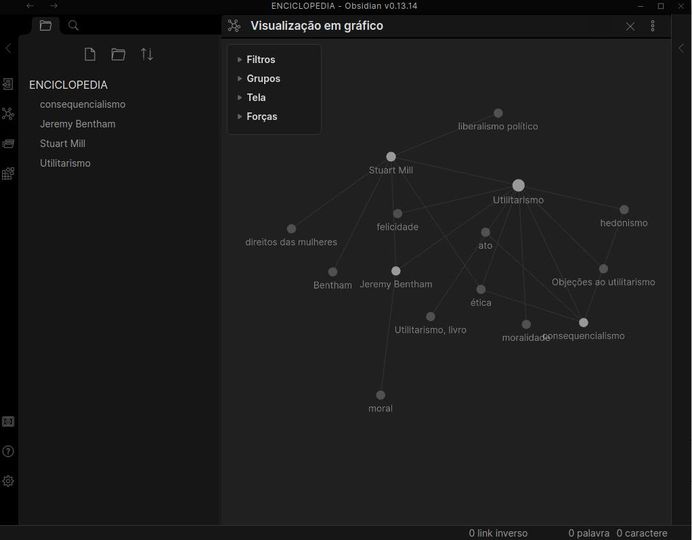This screenshot has height=540, width=692.
Task: Expand the Forças section
Action: [261, 117]
